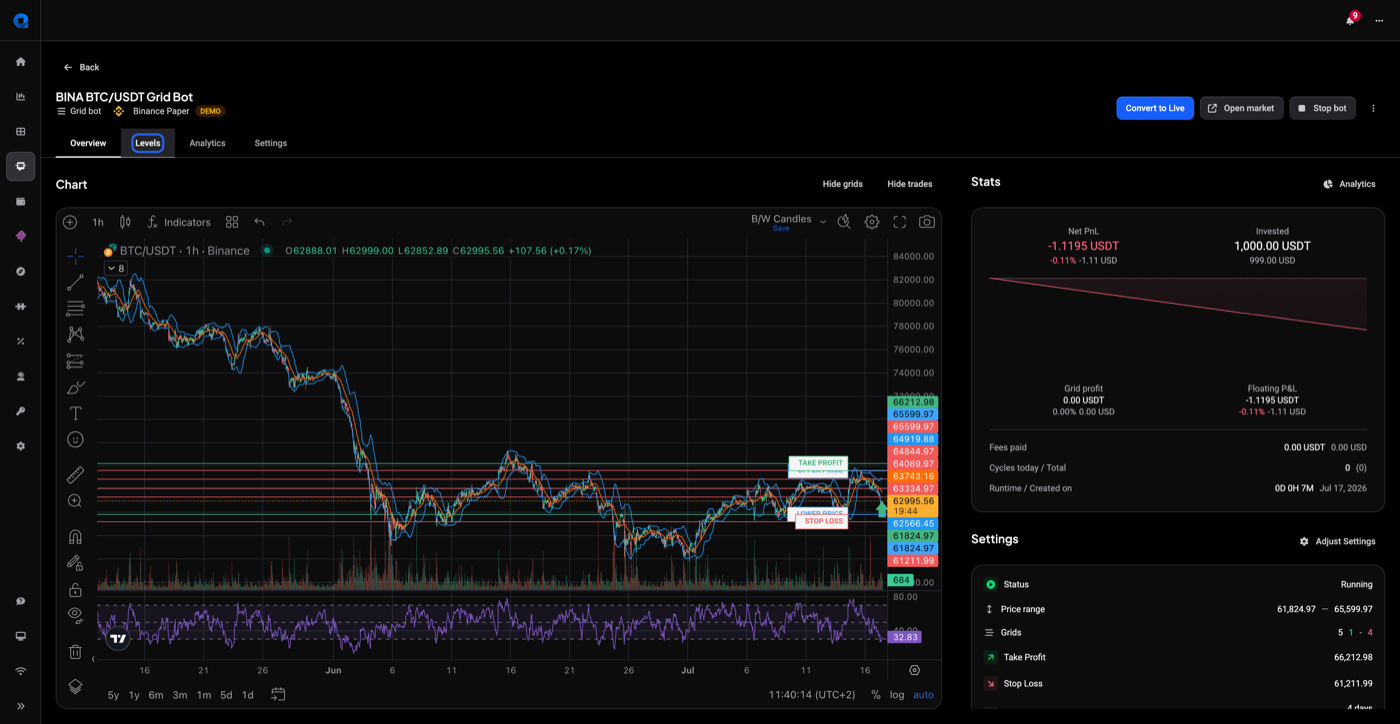
Task: Click the add symbol plus icon
Action: tap(70, 222)
